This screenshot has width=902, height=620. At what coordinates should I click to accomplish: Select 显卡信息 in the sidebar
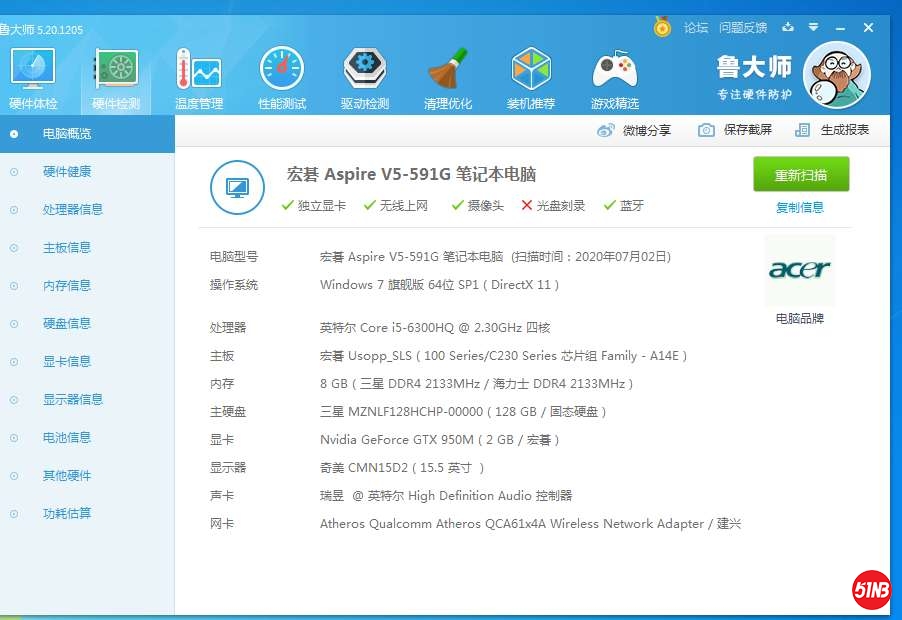point(67,361)
